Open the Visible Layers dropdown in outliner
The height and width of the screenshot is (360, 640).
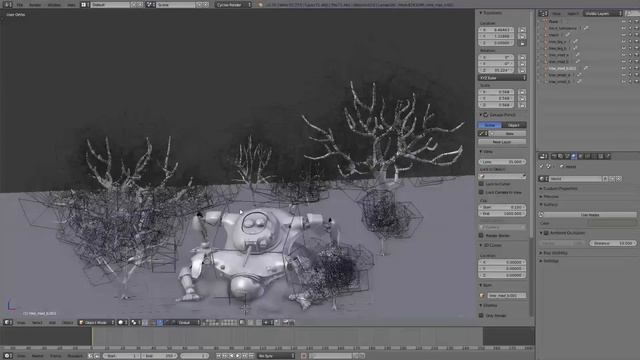(602, 13)
